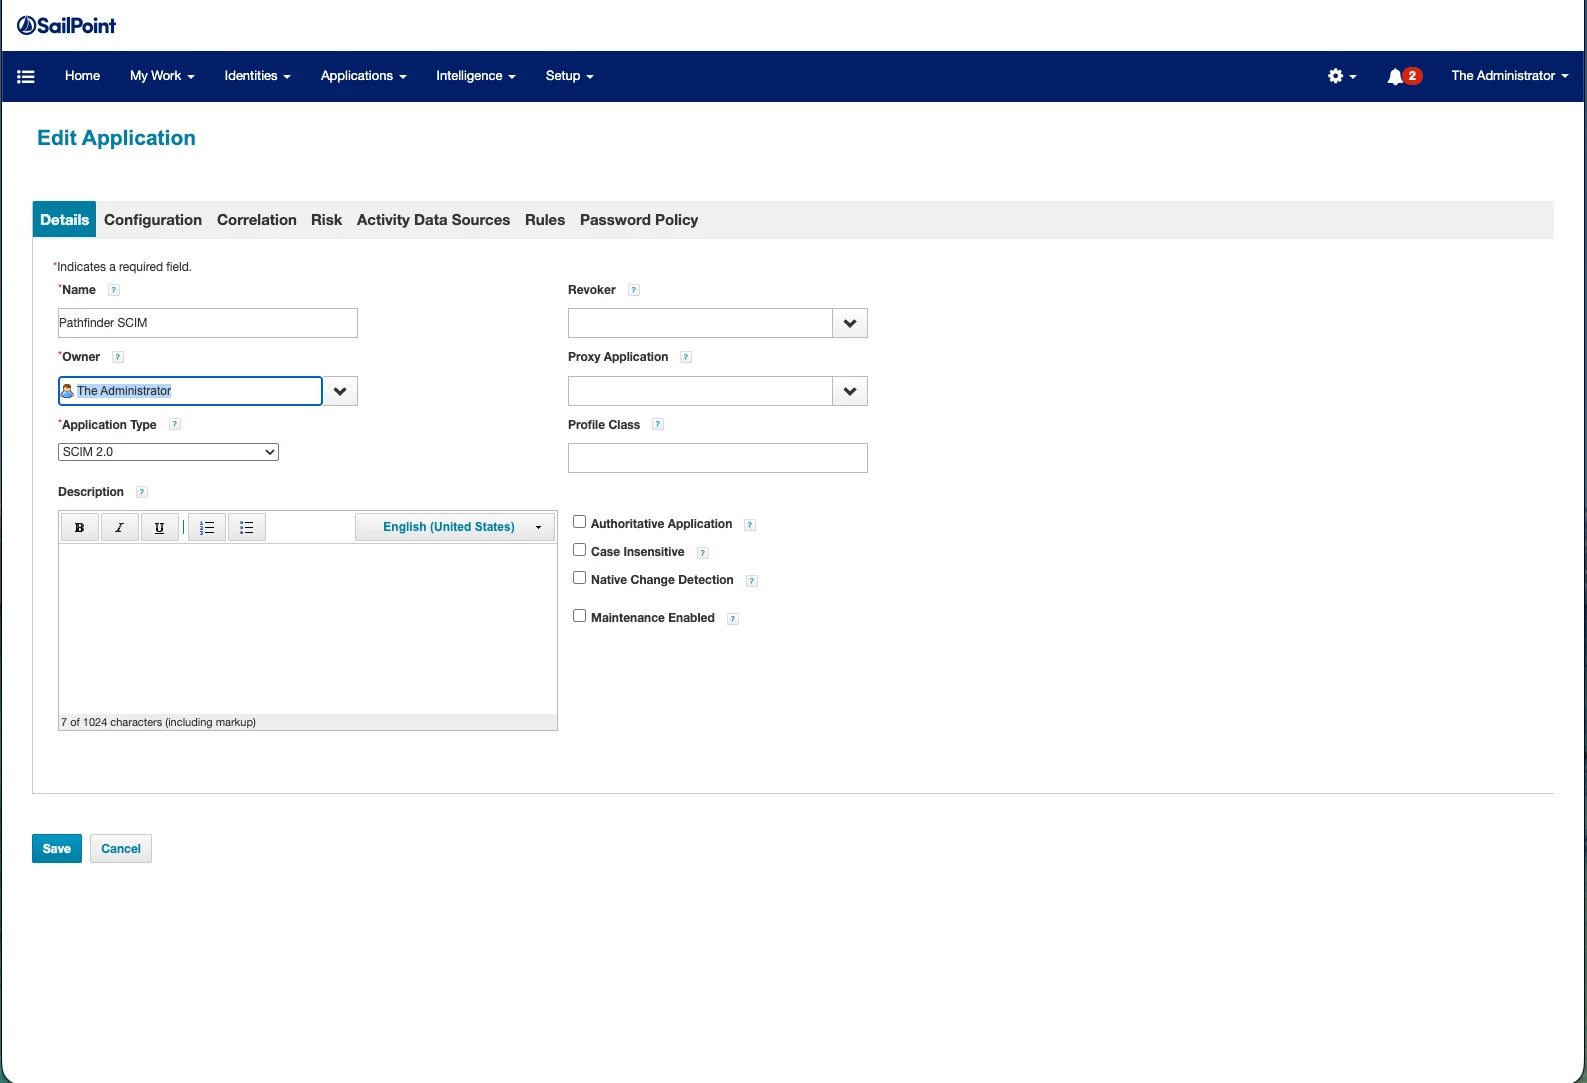Viewport: 1587px width, 1083px height.
Task: Toggle bold formatting in Description editor
Action: (x=80, y=527)
